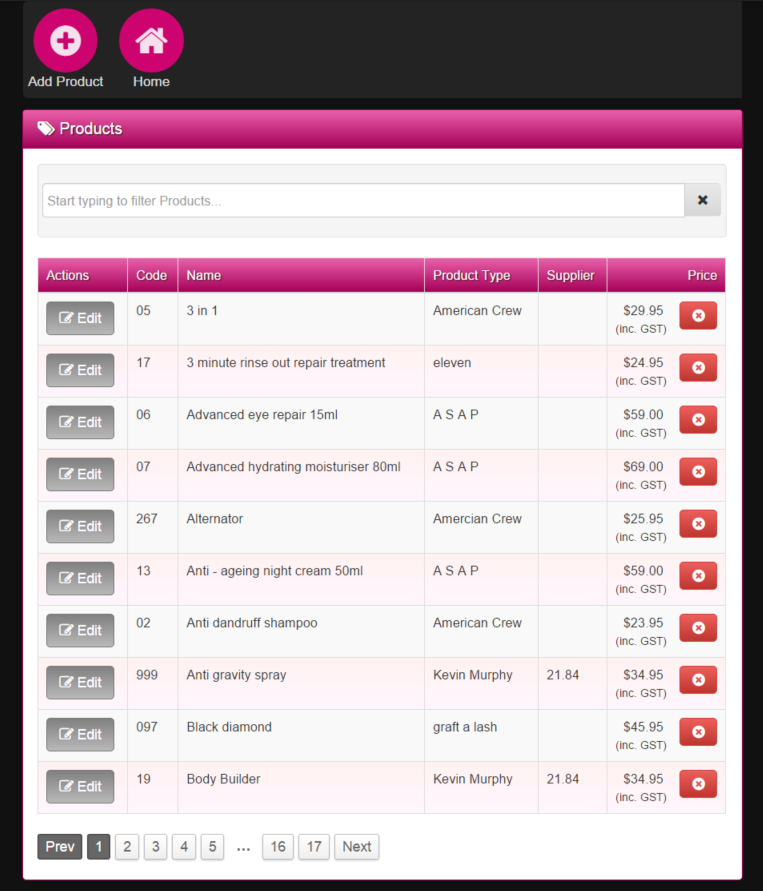This screenshot has height=891, width=763.
Task: Delete Advanced eye repair 15ml row
Action: (698, 419)
